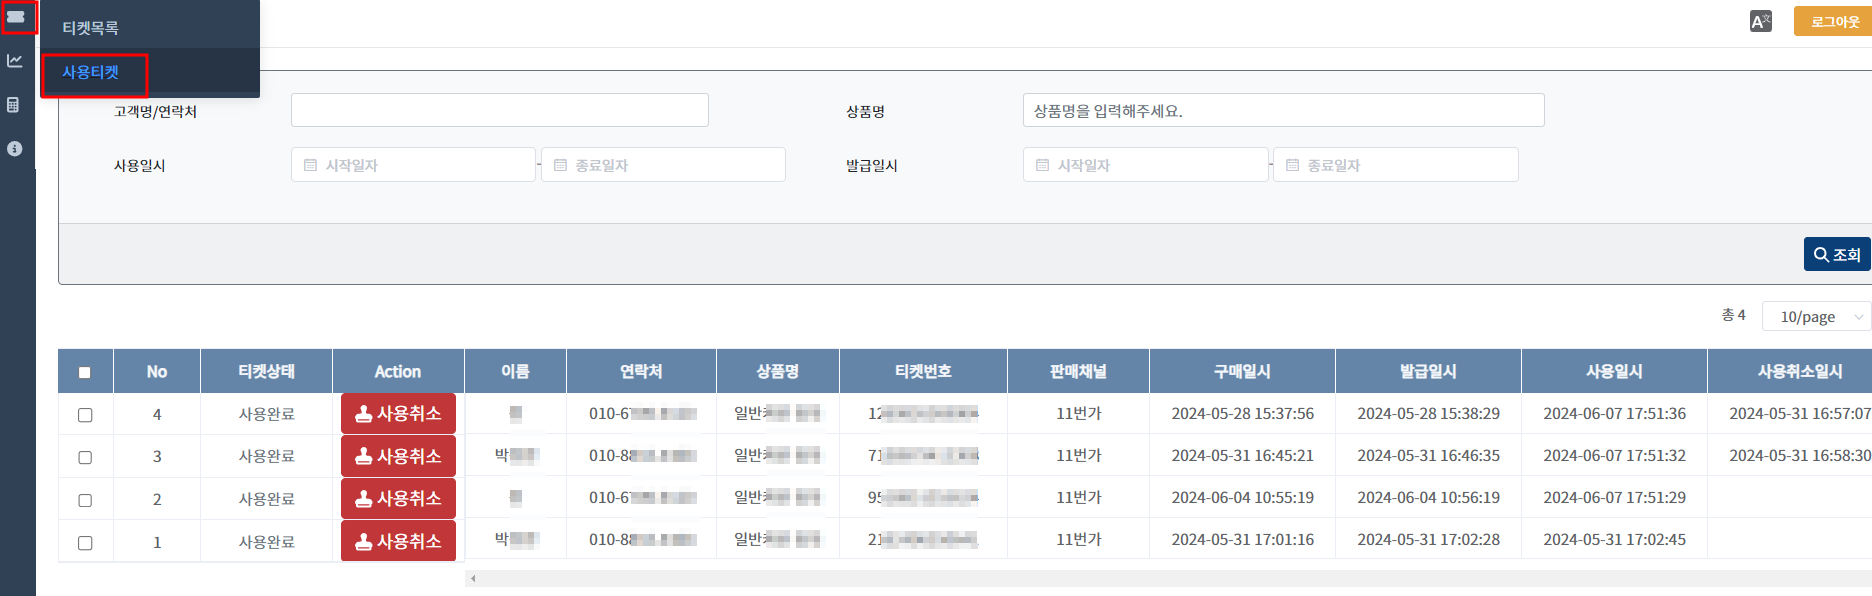Click the 조회 search button
Image resolution: width=1872 pixels, height=596 pixels.
(1837, 254)
